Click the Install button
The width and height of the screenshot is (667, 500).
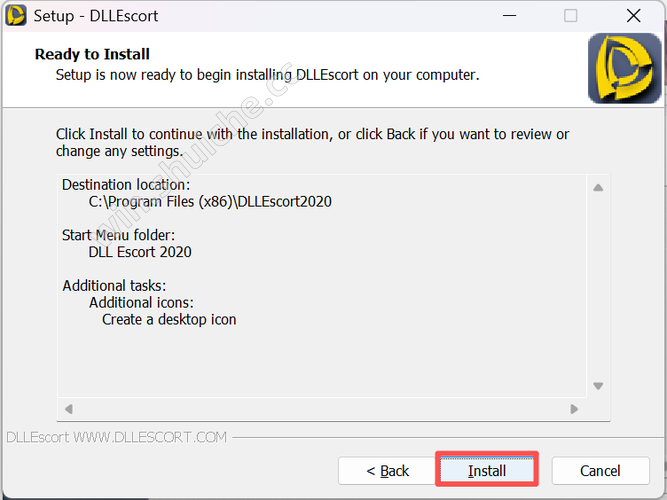(x=487, y=471)
